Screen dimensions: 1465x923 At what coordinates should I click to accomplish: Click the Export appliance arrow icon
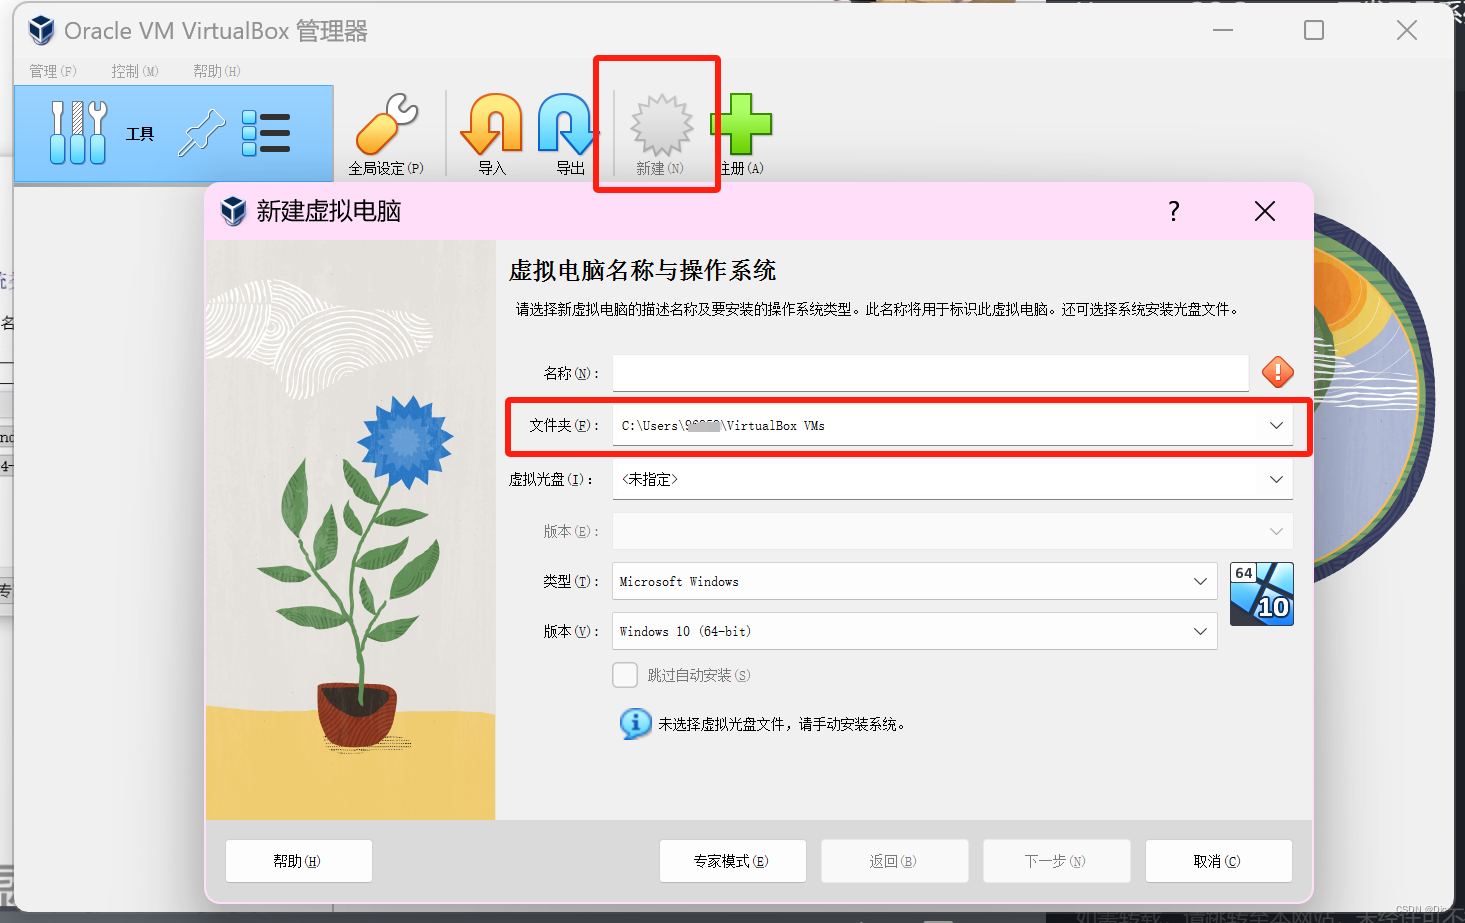568,124
